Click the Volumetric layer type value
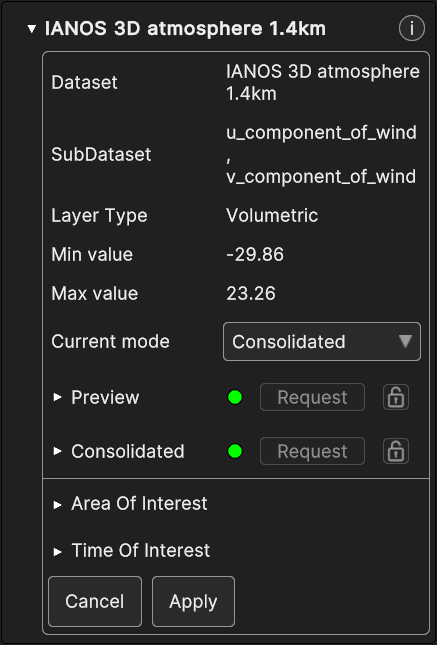The image size is (437, 645). coord(272,216)
